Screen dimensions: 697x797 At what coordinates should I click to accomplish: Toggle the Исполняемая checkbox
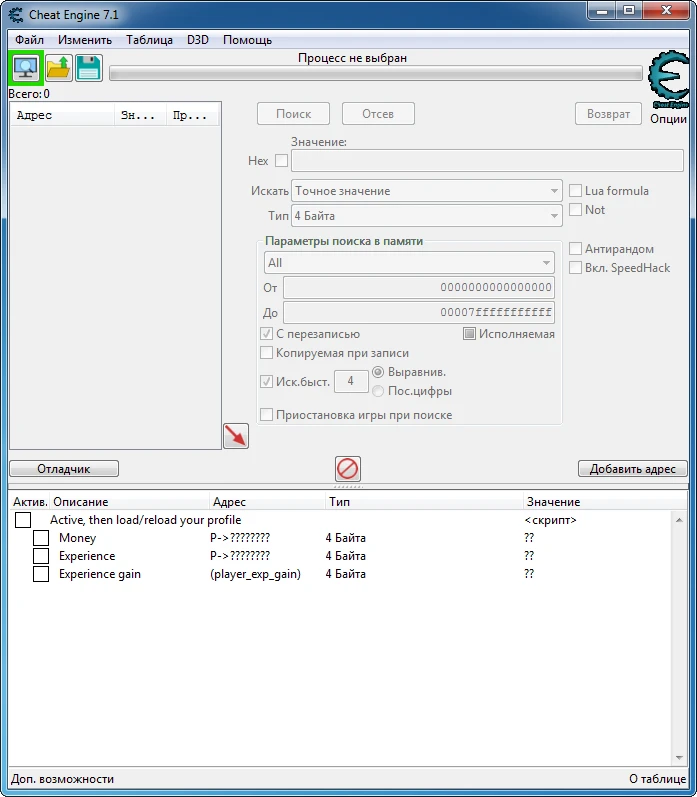coord(469,334)
